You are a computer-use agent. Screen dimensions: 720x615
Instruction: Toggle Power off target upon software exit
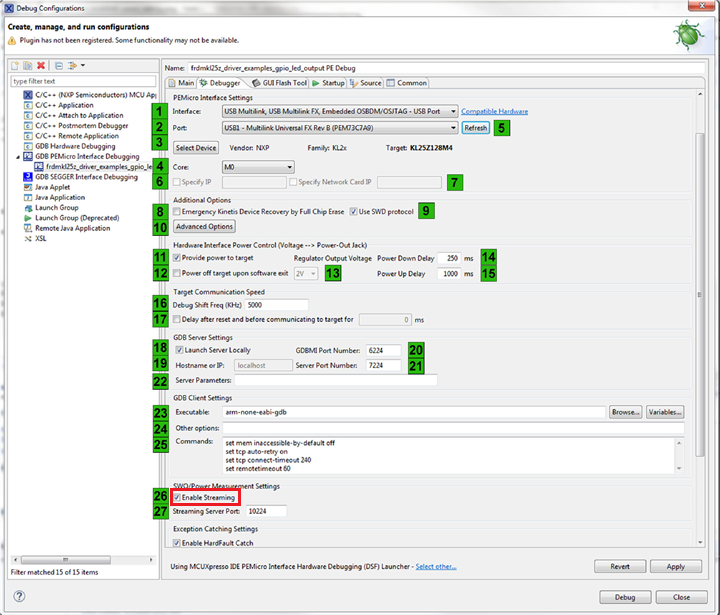pos(177,273)
